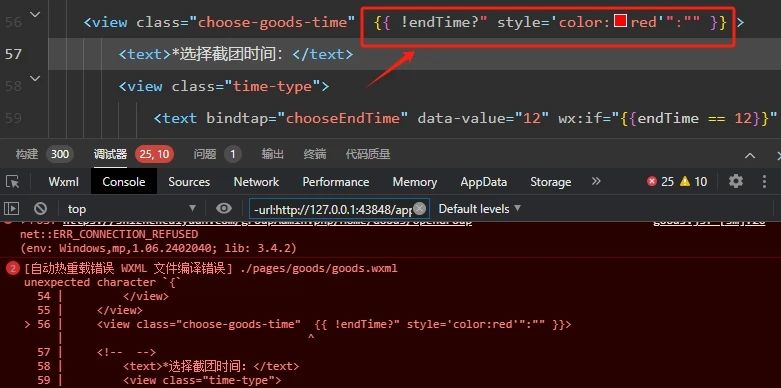Viewport: 781px width, 388px height.
Task: Select the element inspector picker icon
Action: point(12,182)
